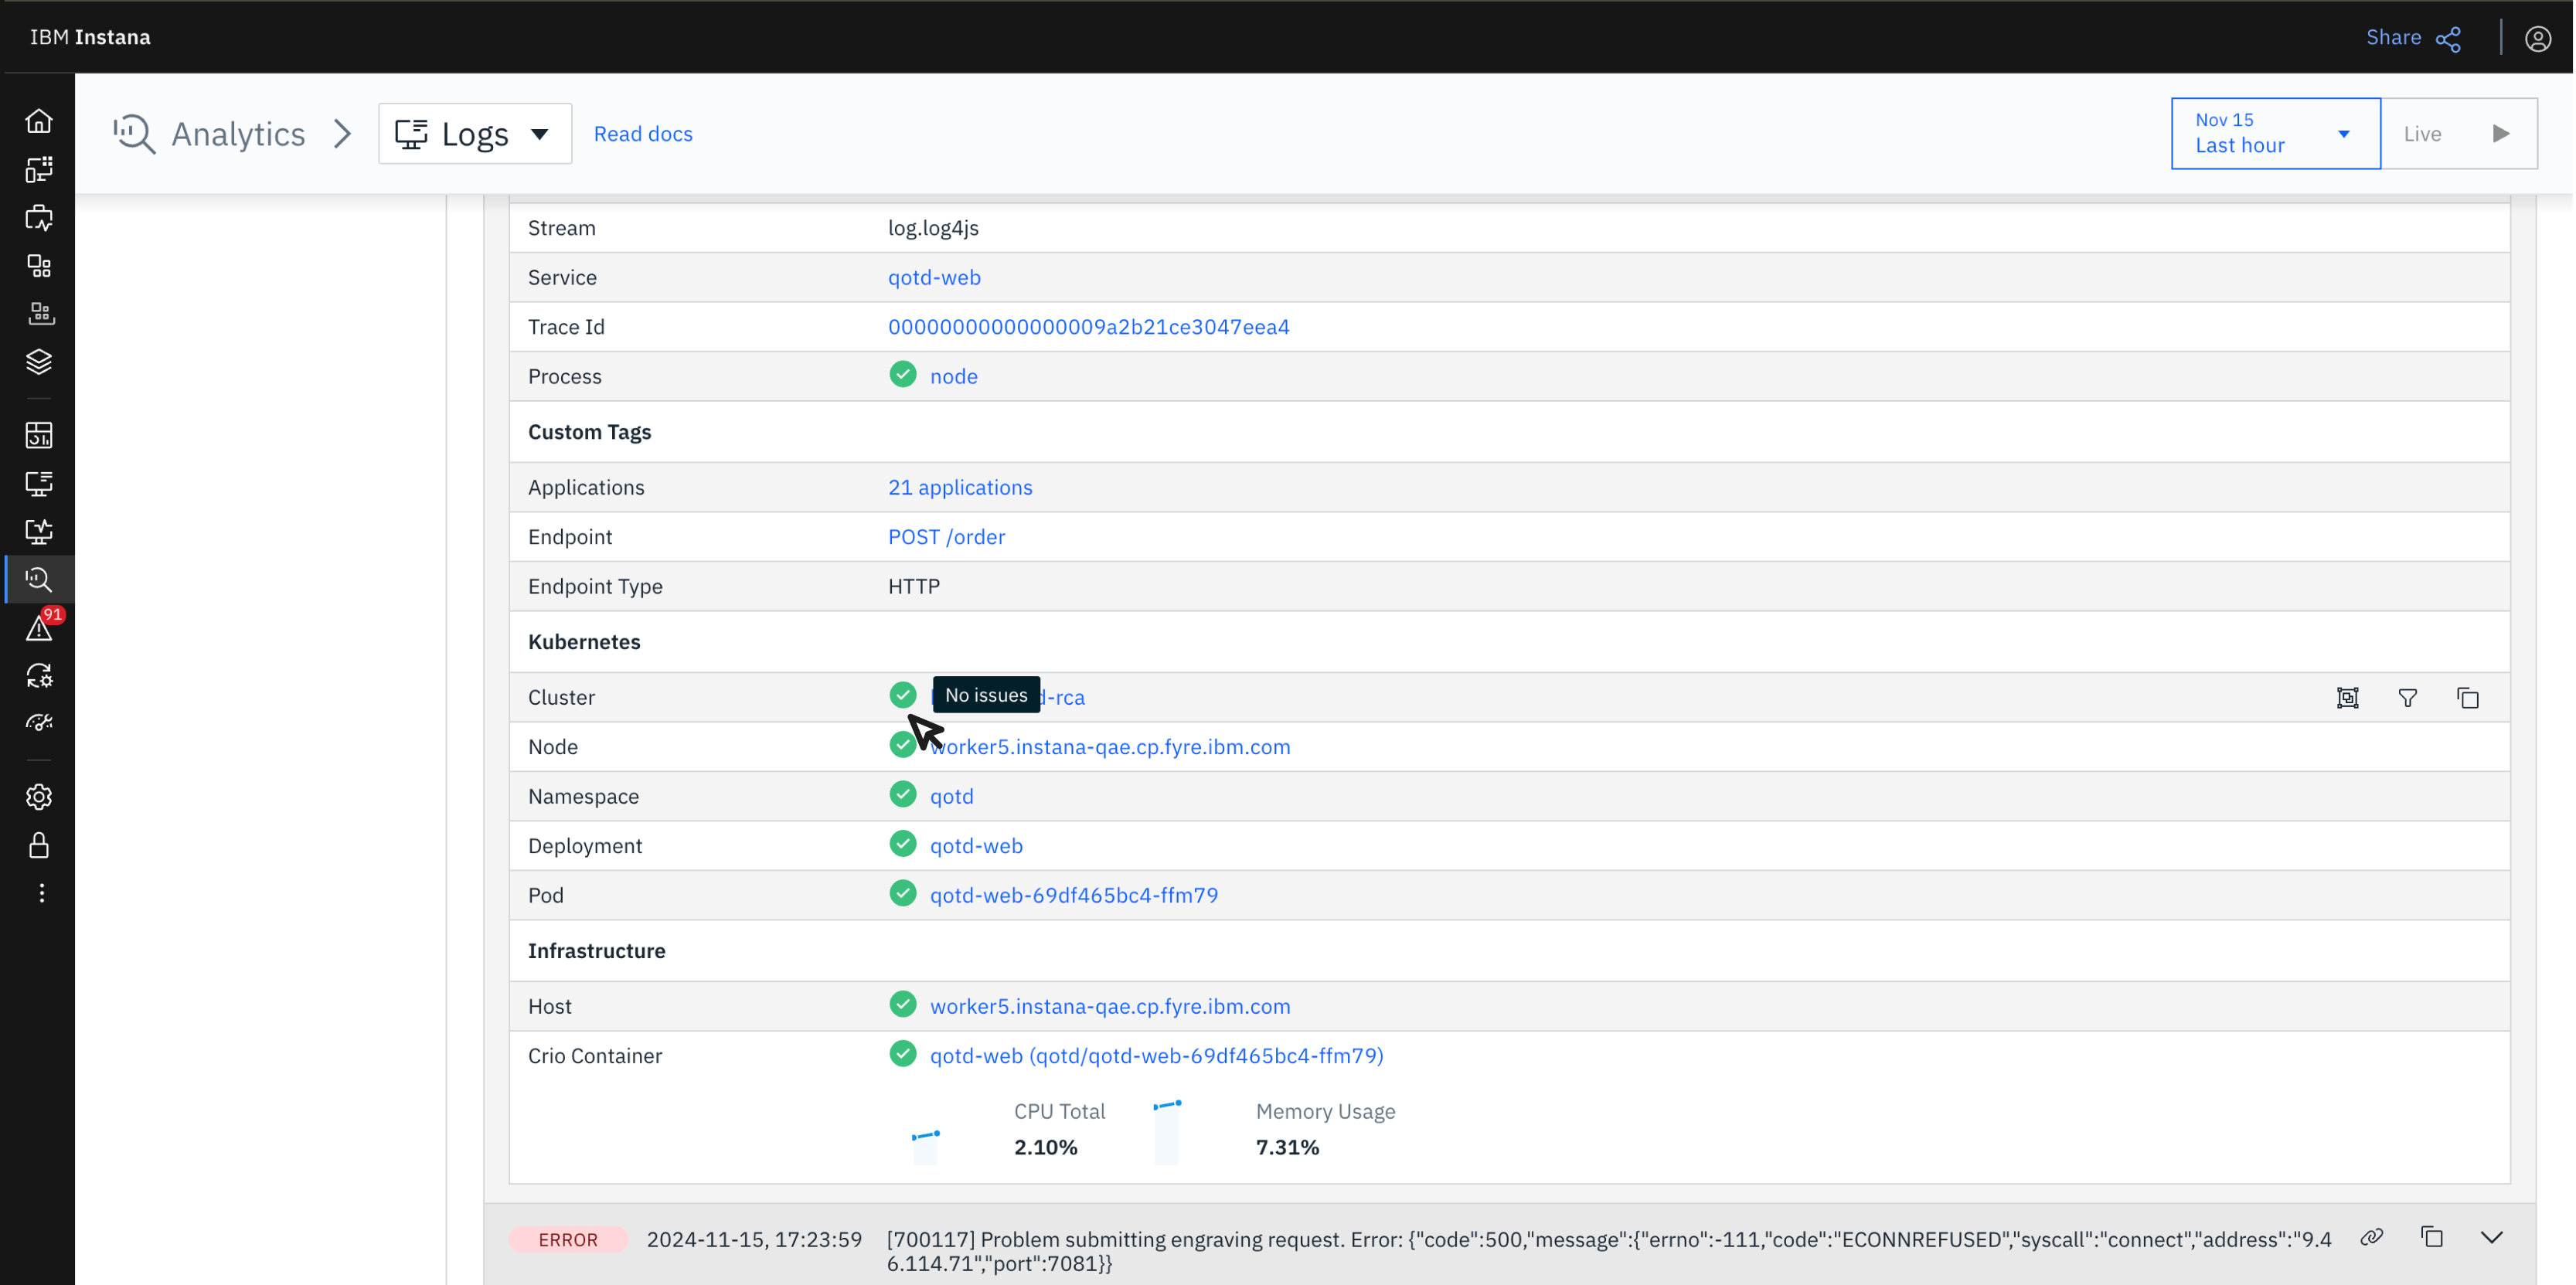The image size is (2576, 1285).
Task: Open the Nov 15 Last hour time picker
Action: pyautogui.click(x=2275, y=134)
